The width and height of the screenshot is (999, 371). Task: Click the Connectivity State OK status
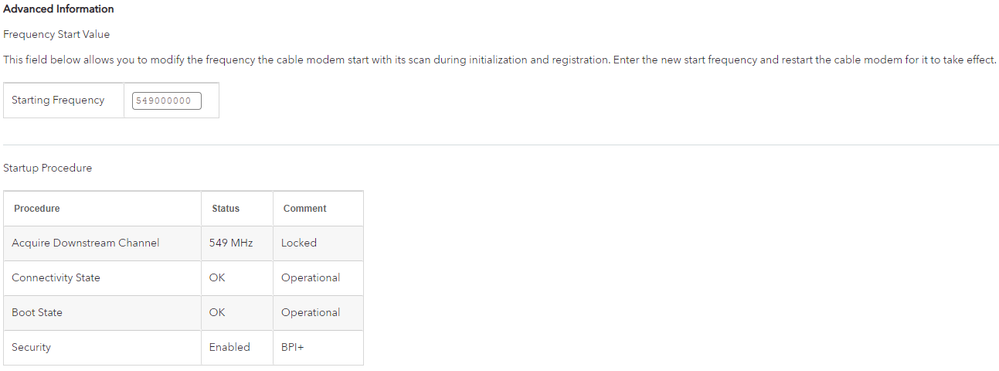pos(237,278)
